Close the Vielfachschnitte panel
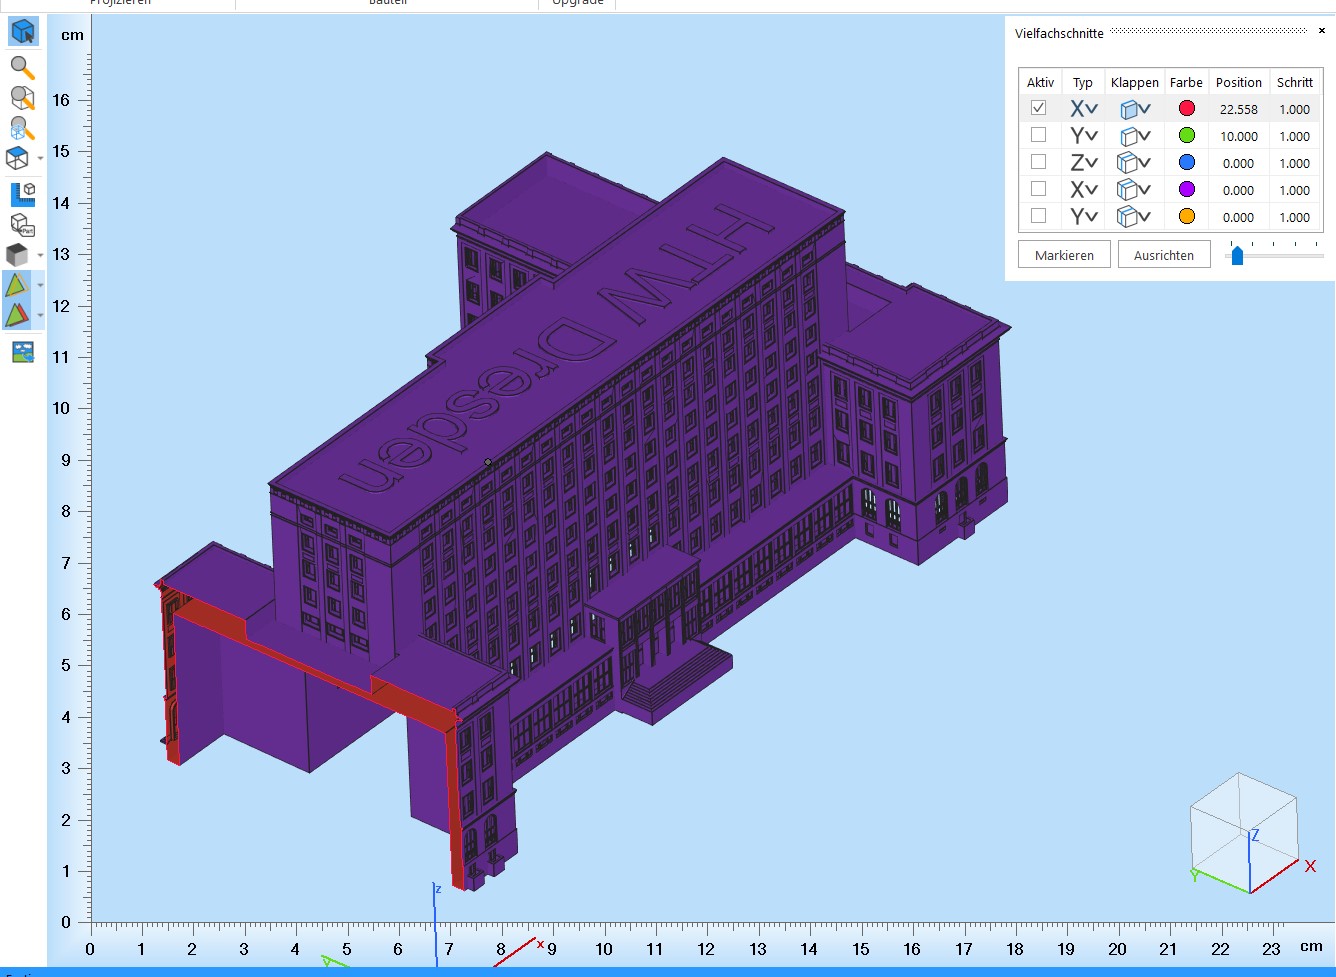Screen dimensions: 1336x977 click(x=1322, y=31)
